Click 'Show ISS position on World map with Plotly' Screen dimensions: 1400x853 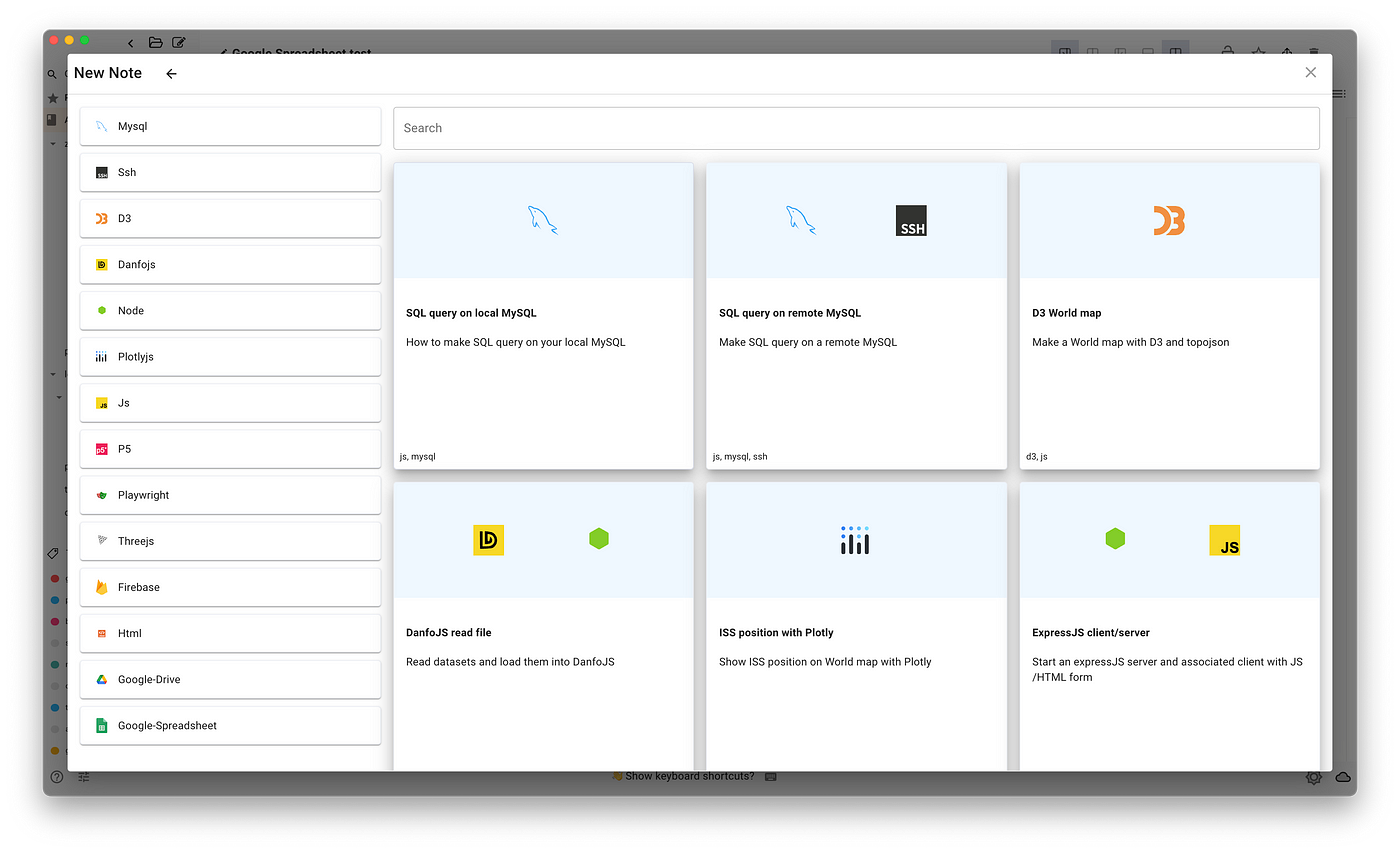(825, 662)
